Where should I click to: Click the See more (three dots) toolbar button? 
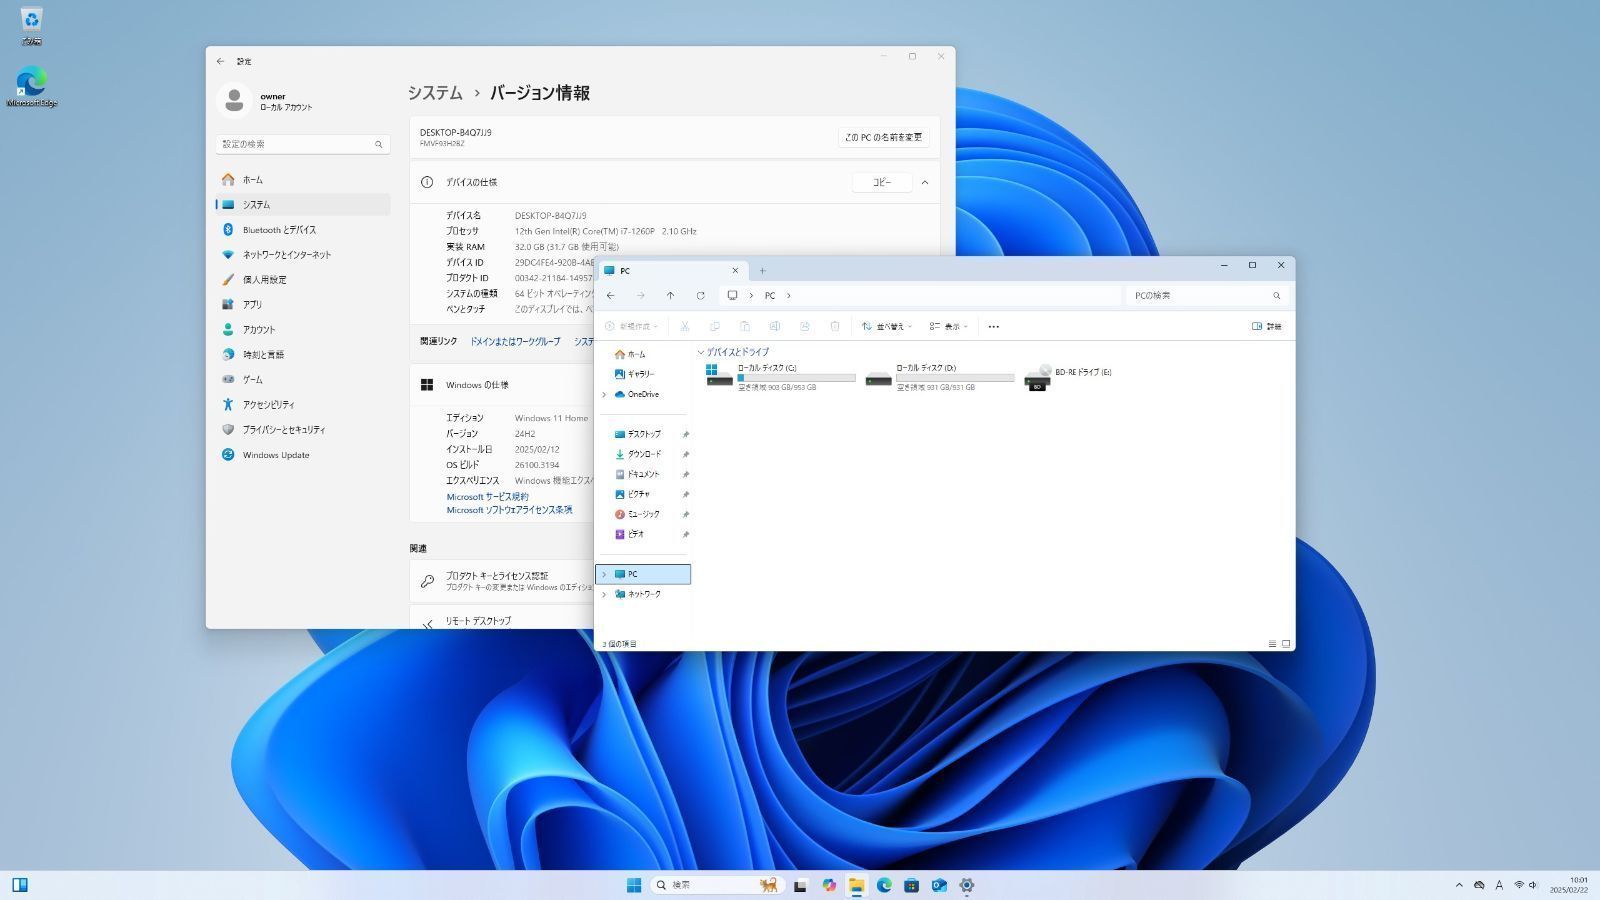(x=993, y=327)
